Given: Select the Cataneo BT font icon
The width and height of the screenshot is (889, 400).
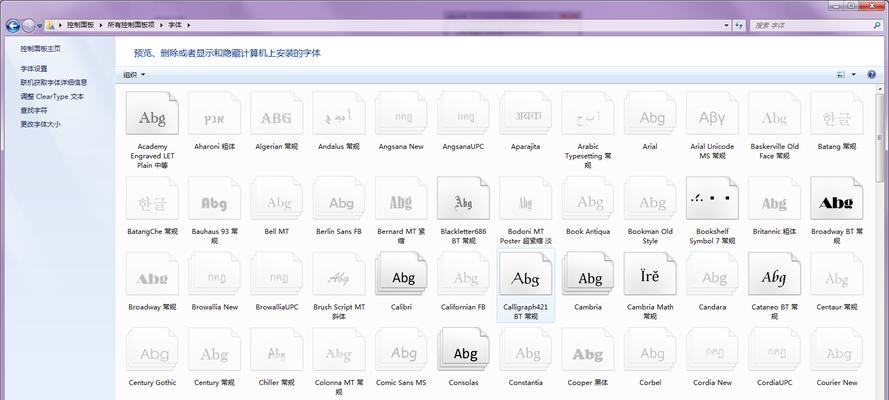Looking at the screenshot, I should point(774,274).
